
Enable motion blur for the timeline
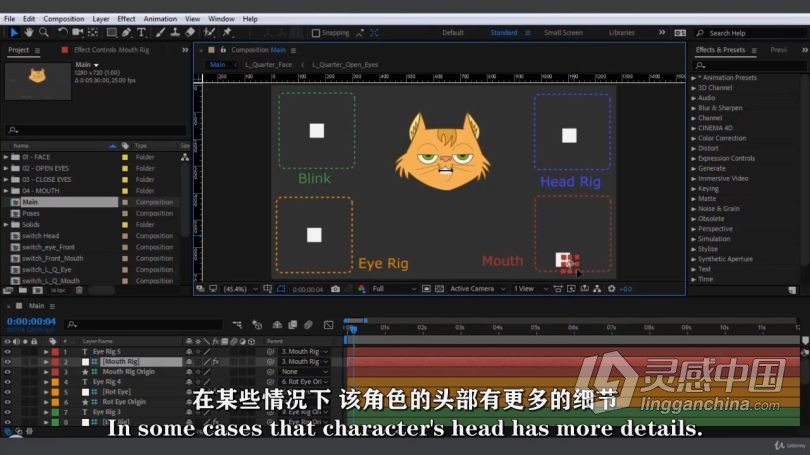click(x=308, y=324)
